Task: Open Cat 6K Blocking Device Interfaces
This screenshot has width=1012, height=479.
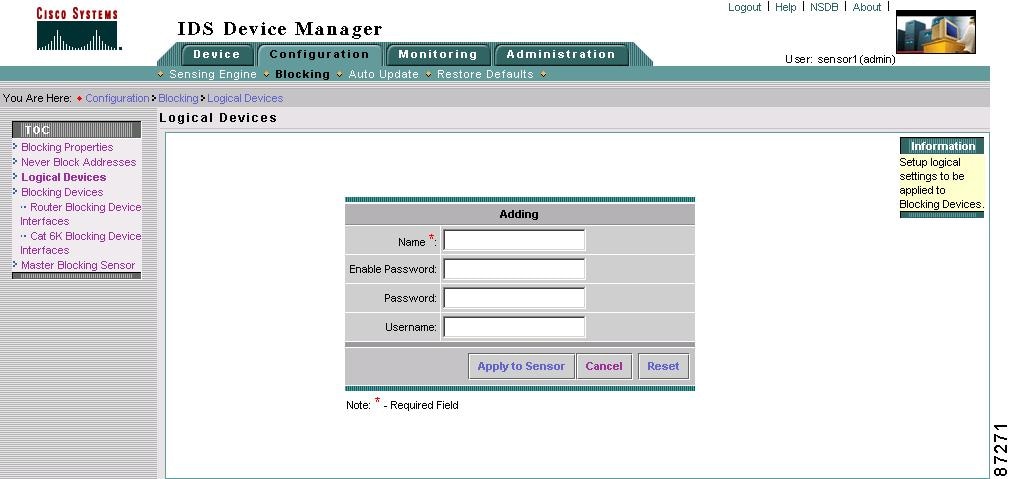Action: click(81, 243)
